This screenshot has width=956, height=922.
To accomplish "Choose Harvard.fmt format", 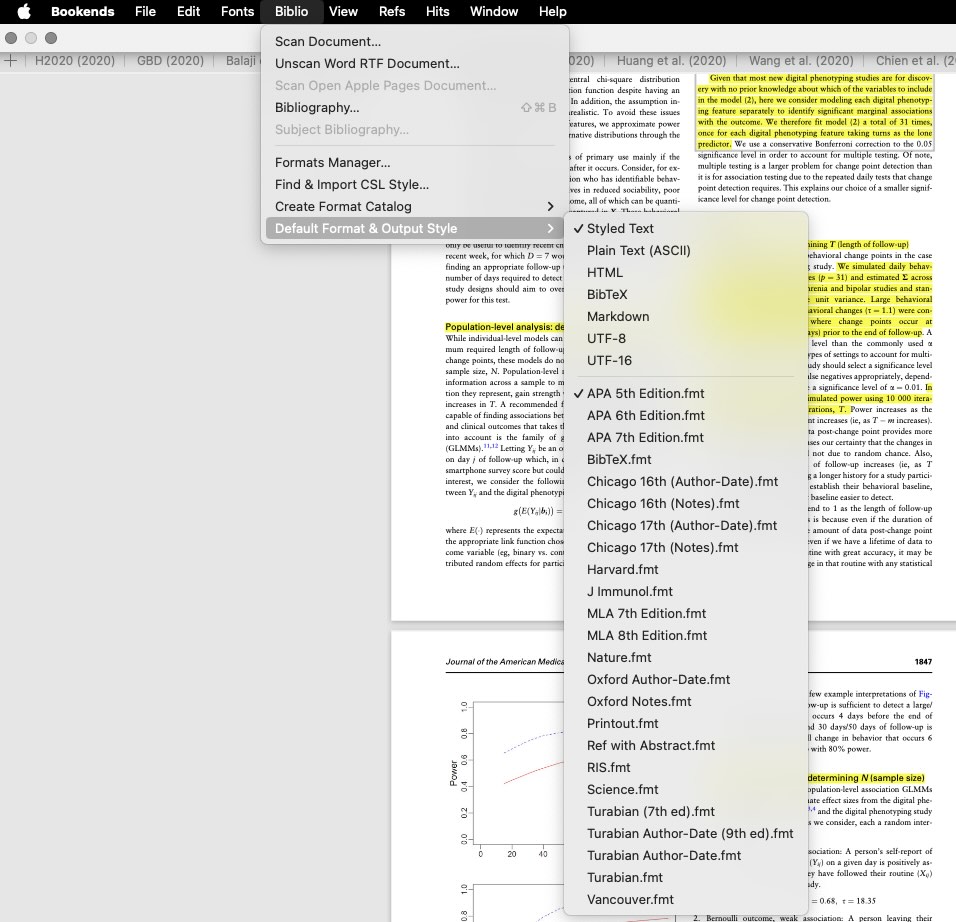I will [686, 569].
